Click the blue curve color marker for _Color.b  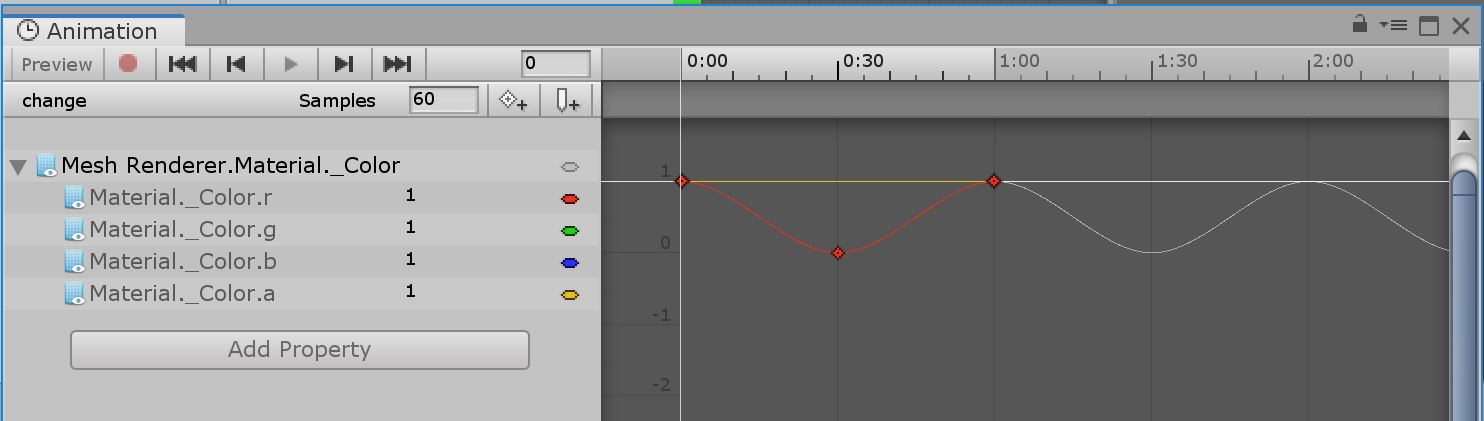(x=570, y=263)
